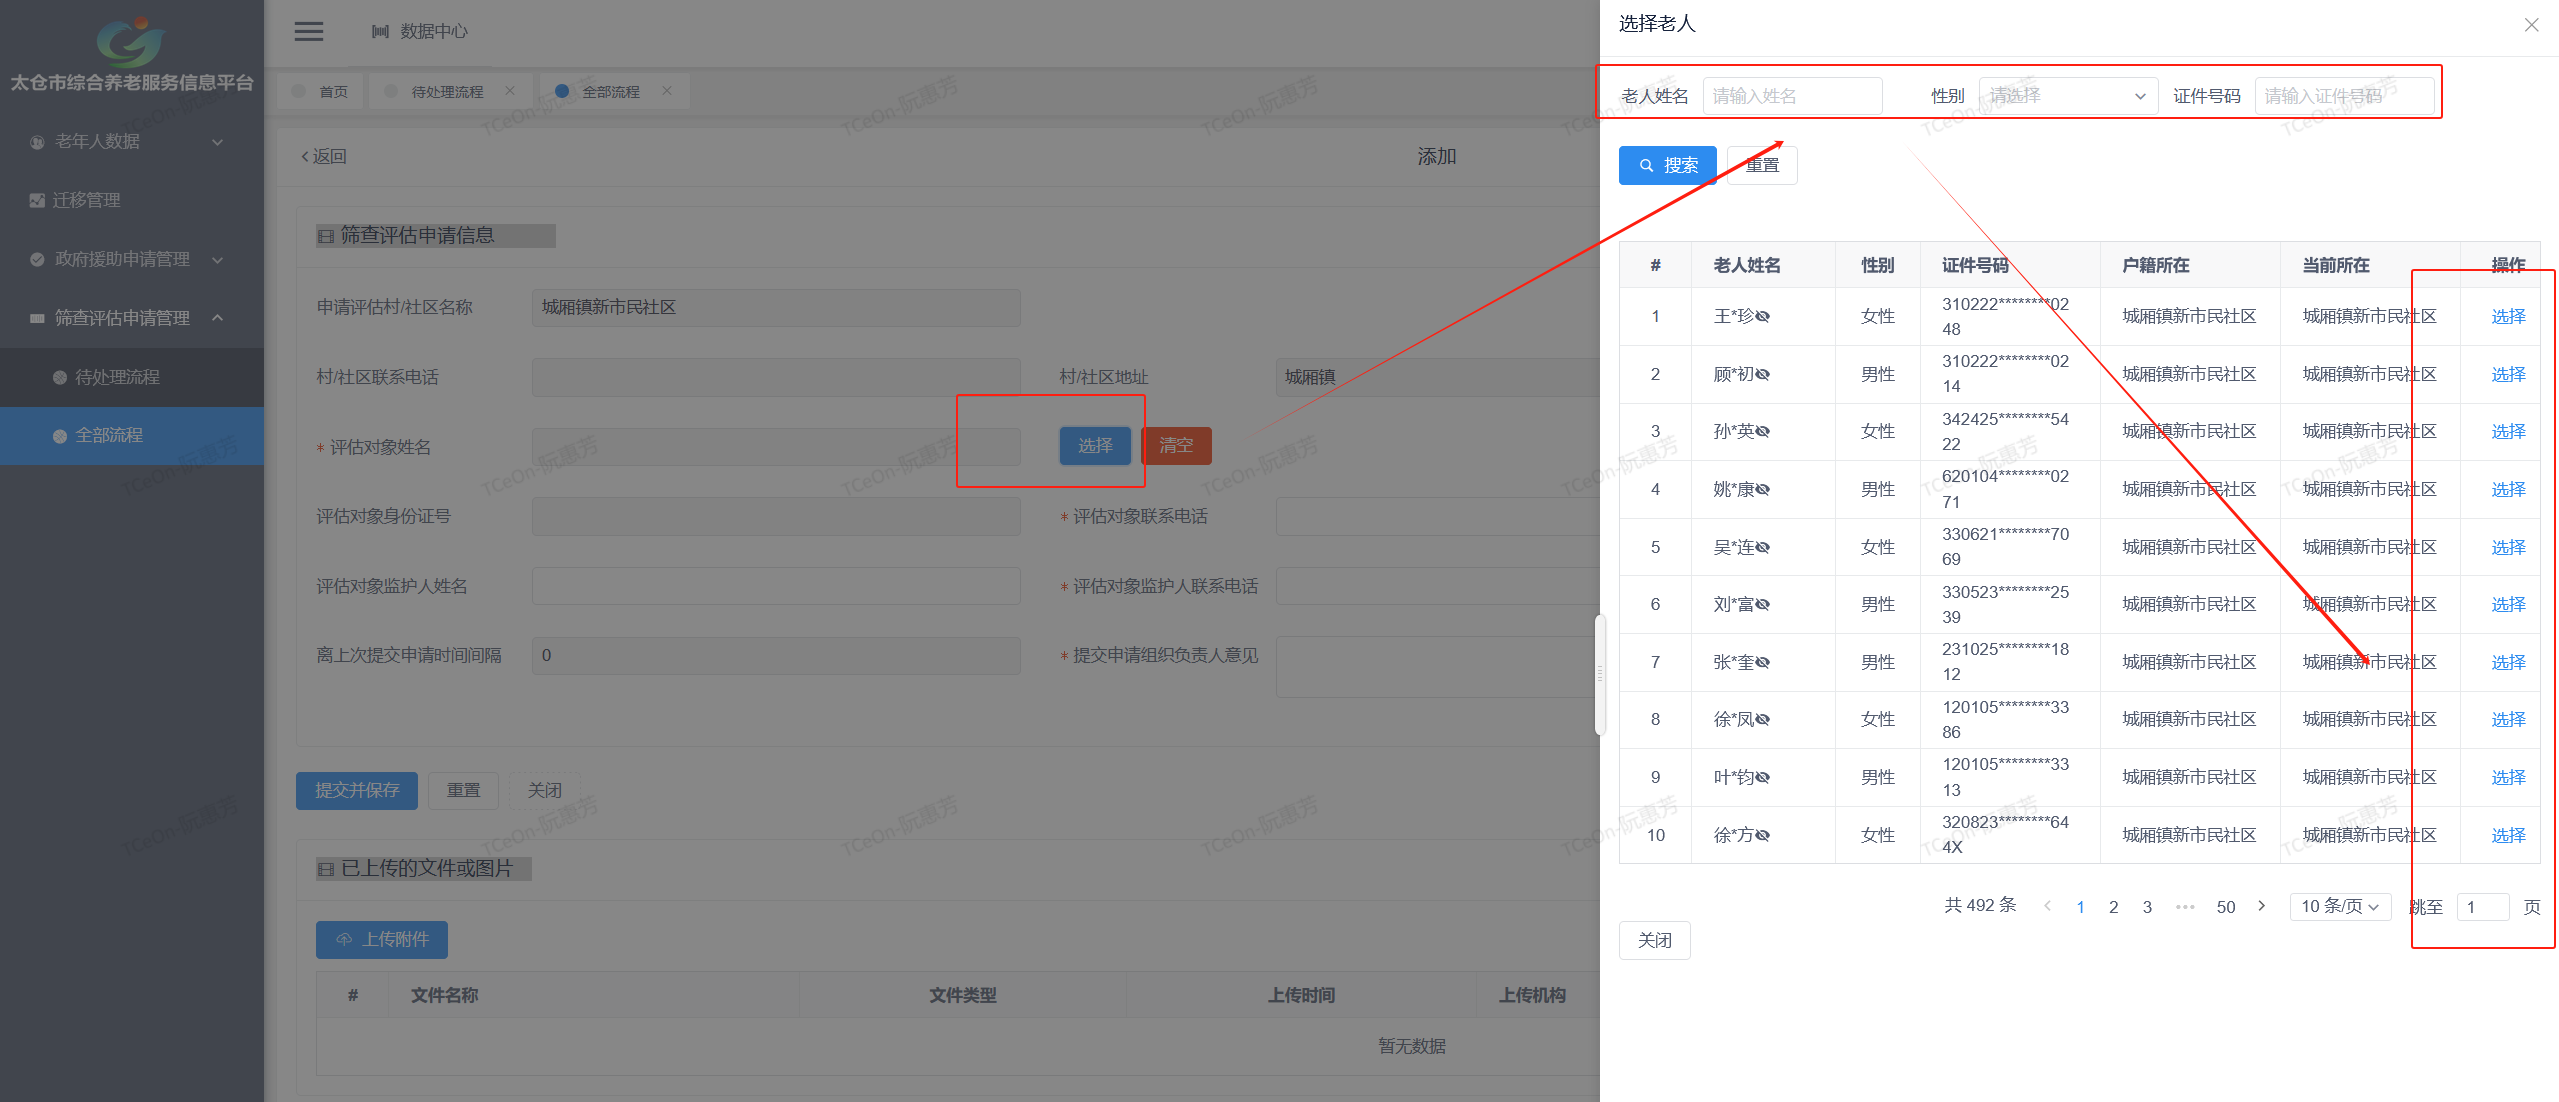
Task: Reveal name of 孙*英 eye icon
Action: [x=1763, y=432]
